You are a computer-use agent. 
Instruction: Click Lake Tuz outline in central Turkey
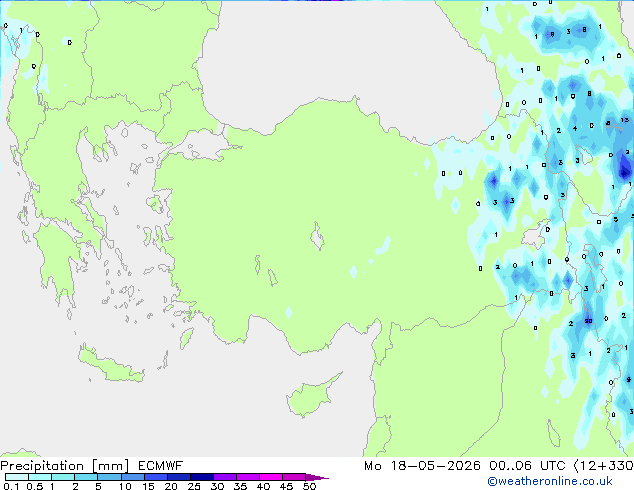click(317, 237)
